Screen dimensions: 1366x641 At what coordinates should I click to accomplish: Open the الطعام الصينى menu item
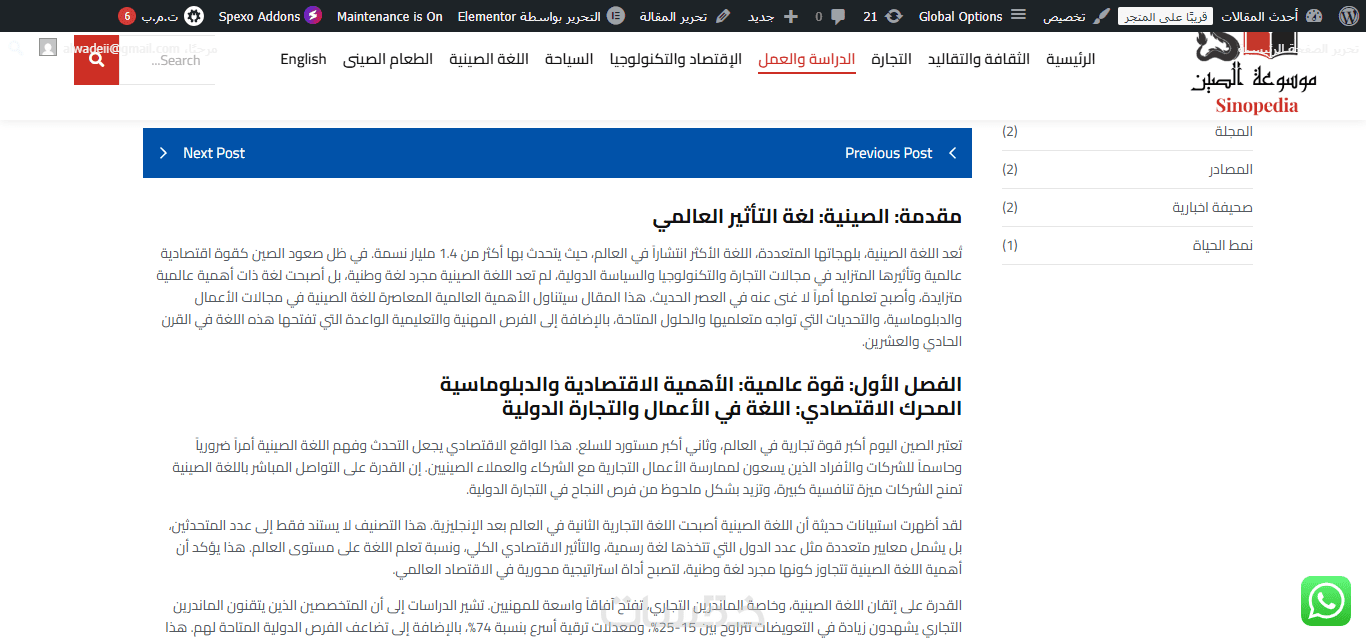tap(388, 59)
